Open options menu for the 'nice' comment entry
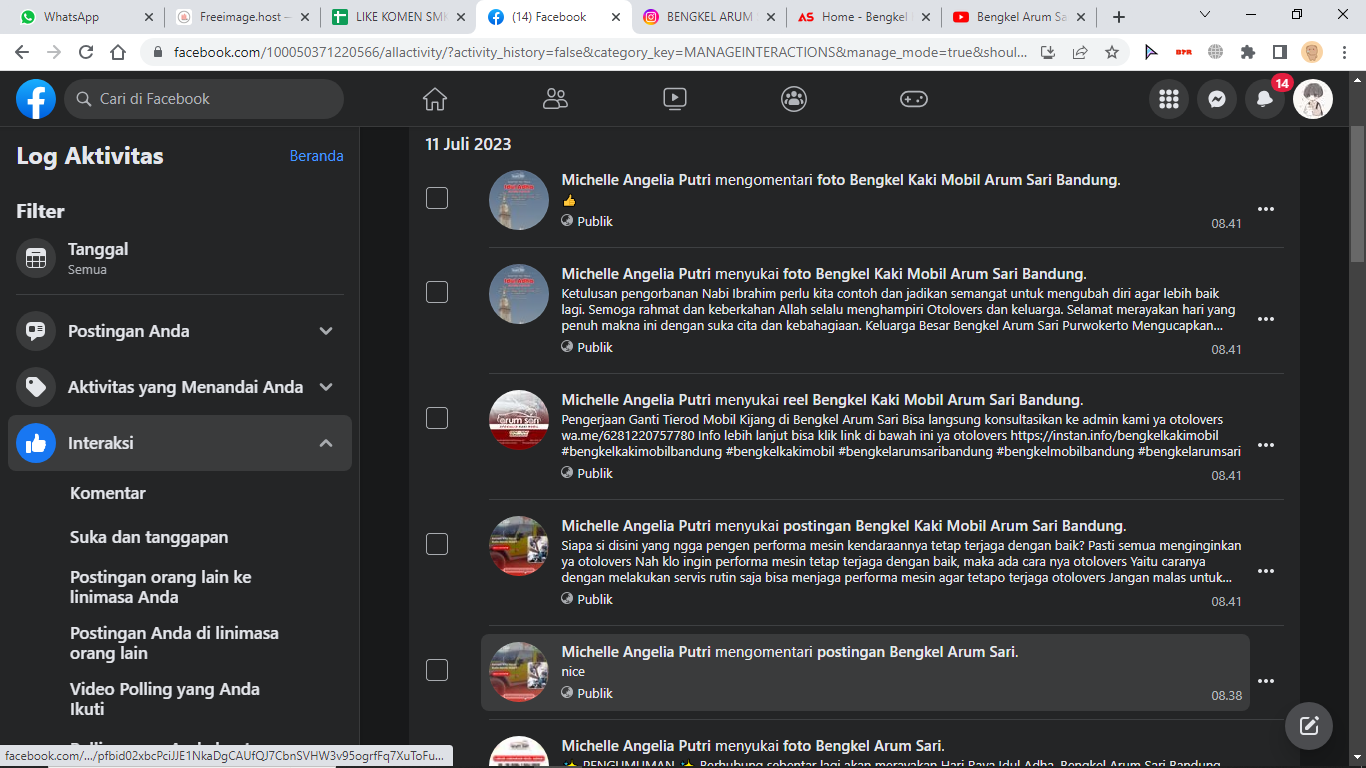This screenshot has width=1366, height=768. (1266, 681)
